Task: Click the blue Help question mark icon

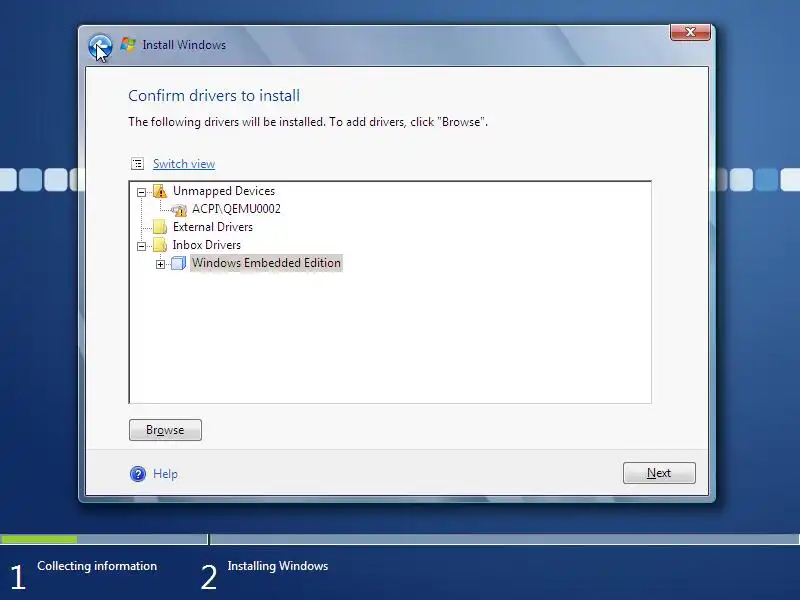Action: [138, 474]
